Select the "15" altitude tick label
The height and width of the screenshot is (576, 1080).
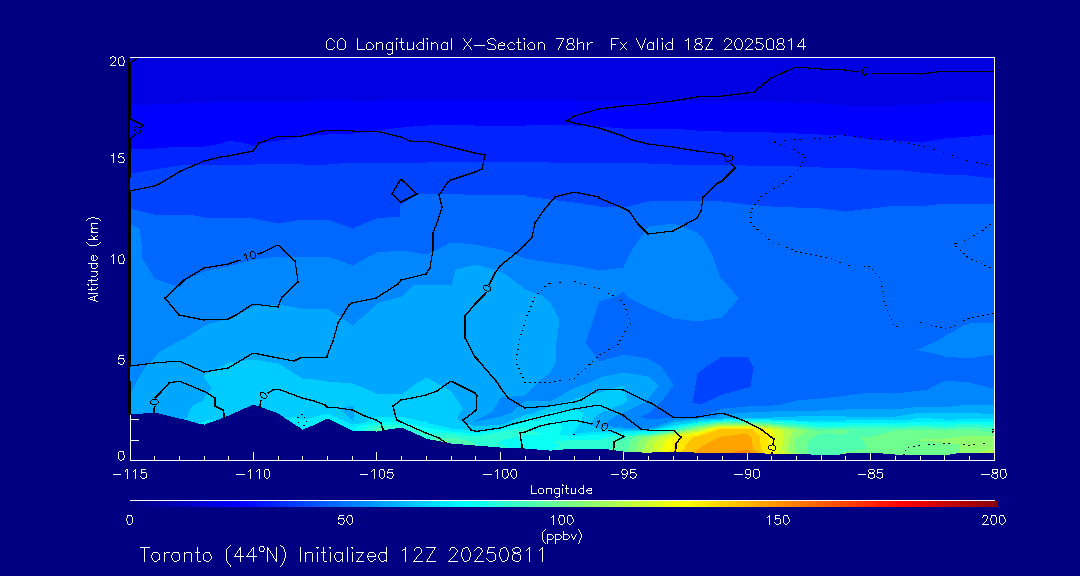(x=117, y=158)
